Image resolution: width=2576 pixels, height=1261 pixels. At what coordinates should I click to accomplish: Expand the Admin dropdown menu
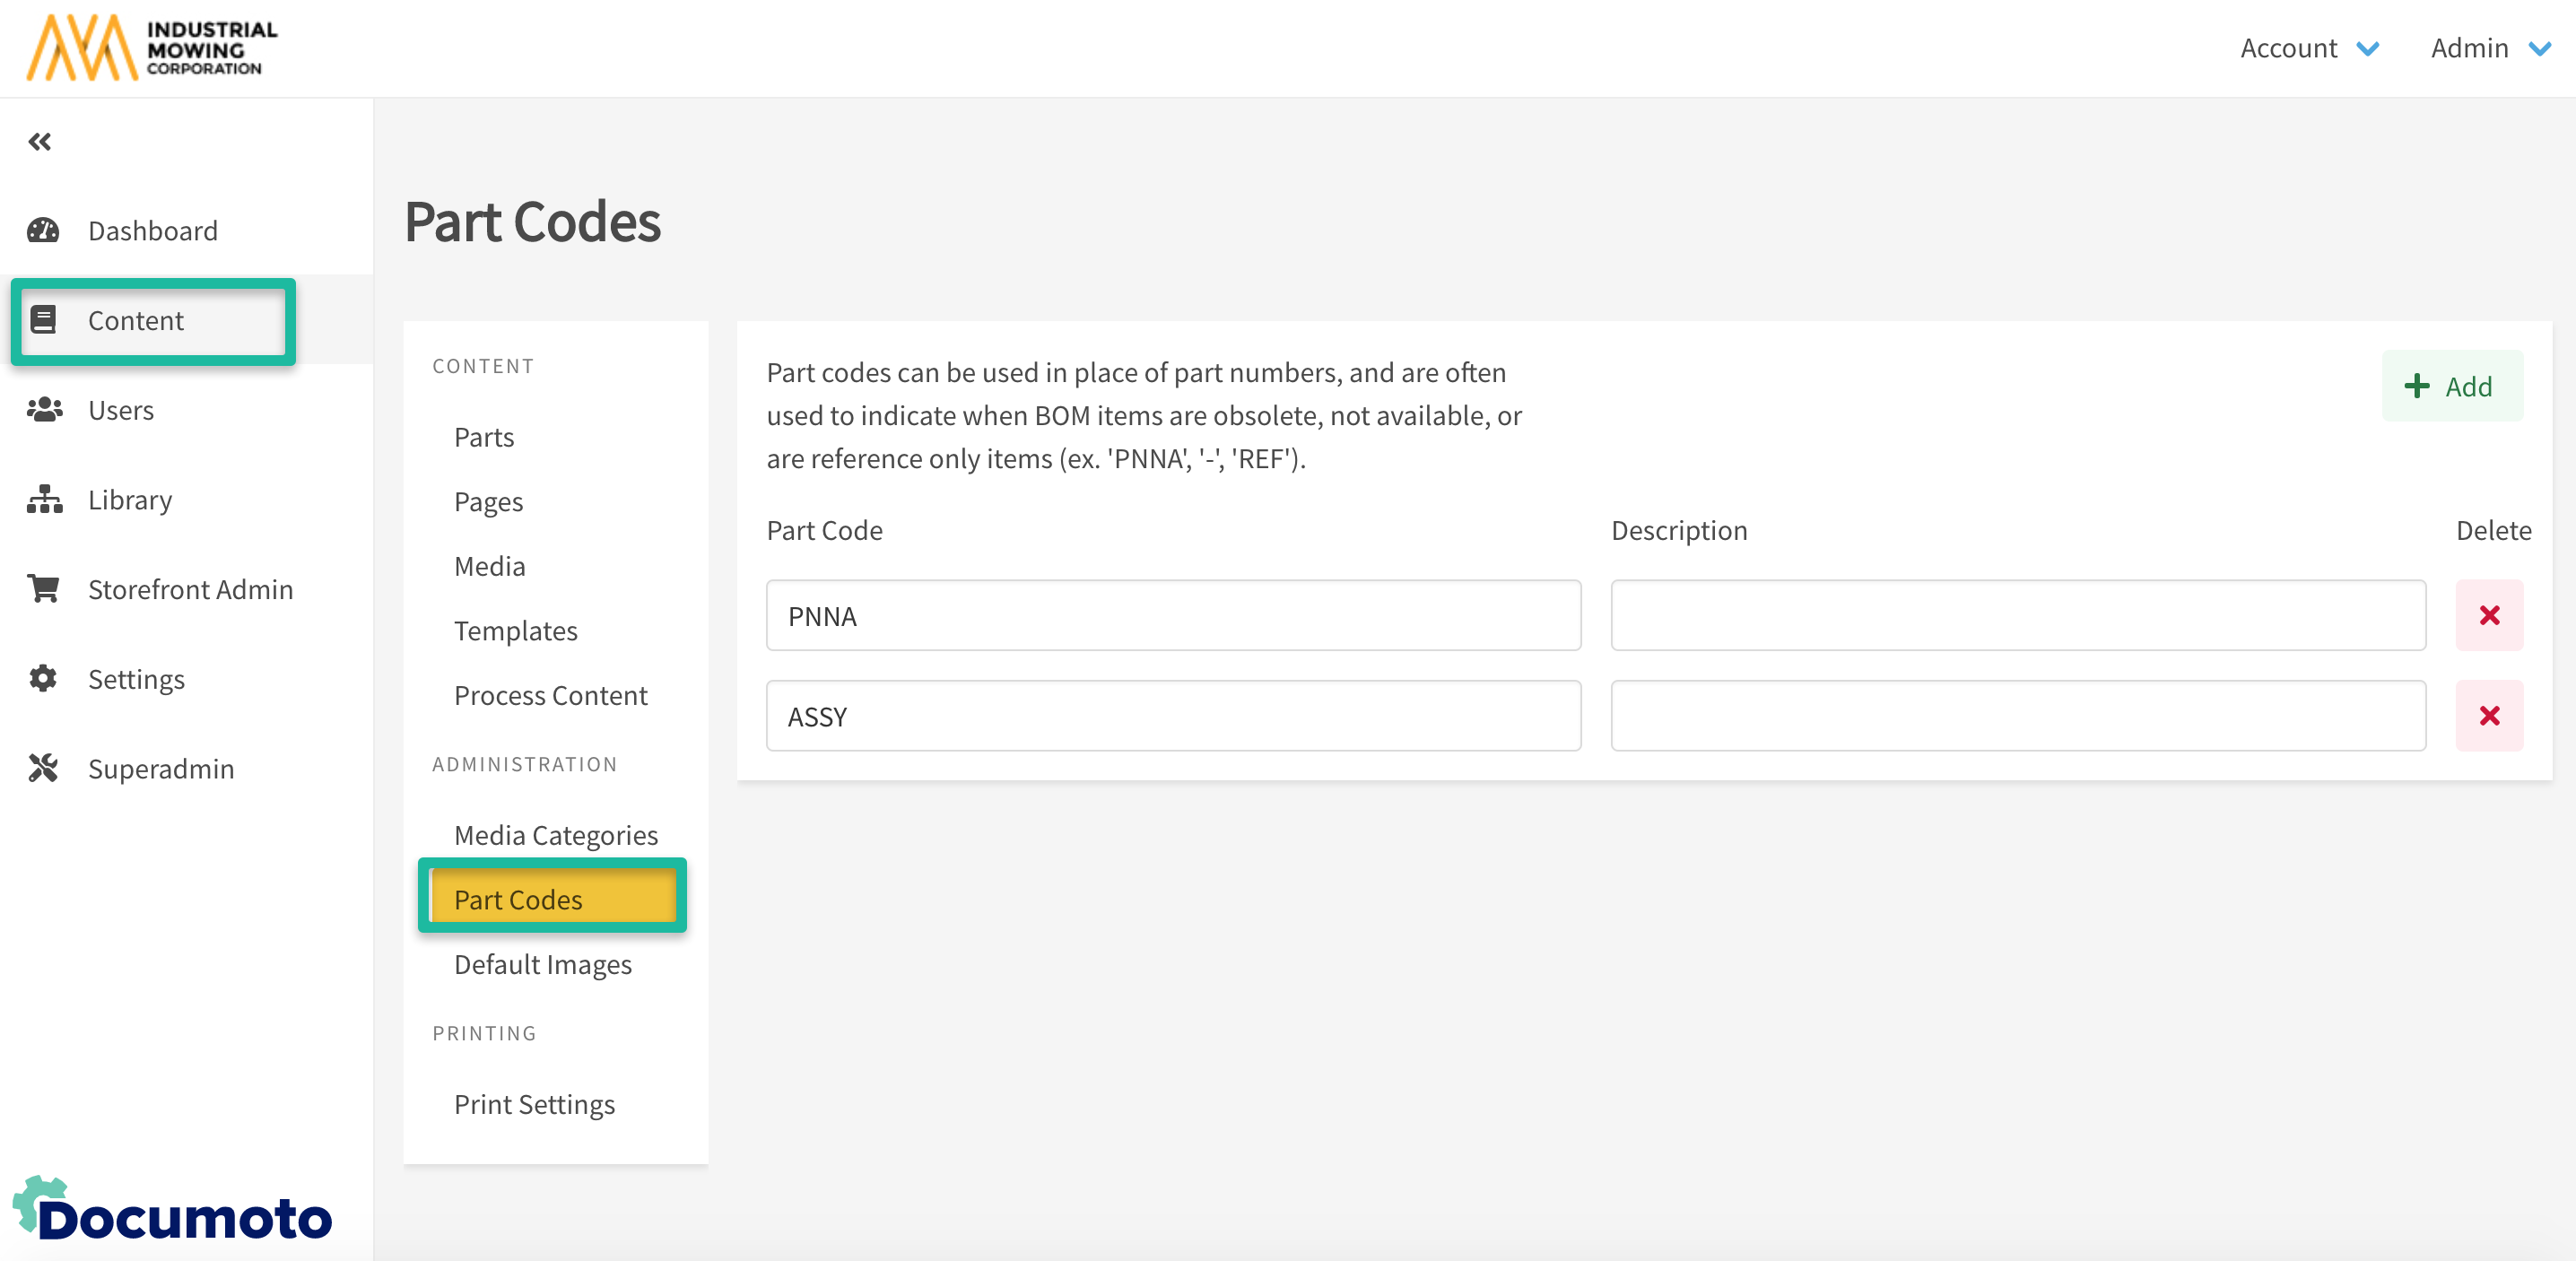(2489, 48)
